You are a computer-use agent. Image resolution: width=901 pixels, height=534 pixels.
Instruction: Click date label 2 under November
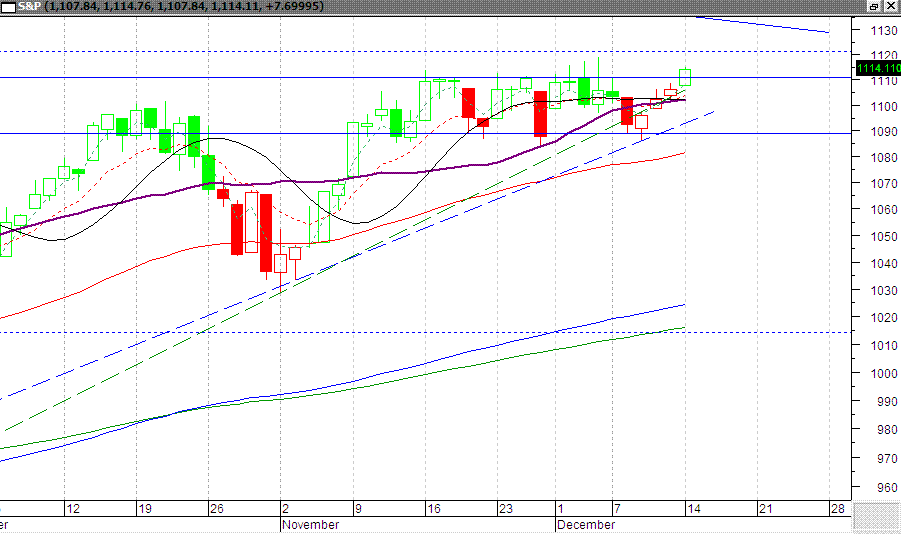click(286, 509)
